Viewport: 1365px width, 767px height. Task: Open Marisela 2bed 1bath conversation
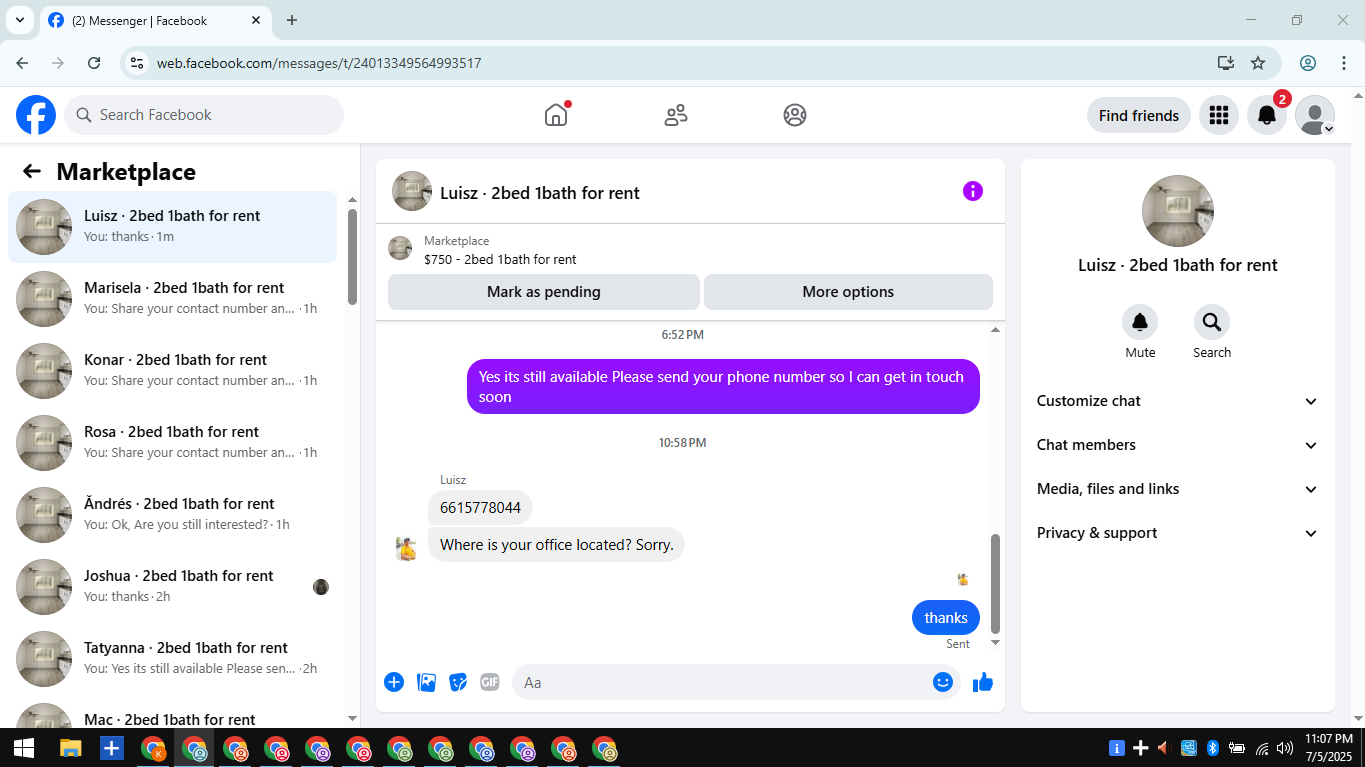[x=172, y=299]
